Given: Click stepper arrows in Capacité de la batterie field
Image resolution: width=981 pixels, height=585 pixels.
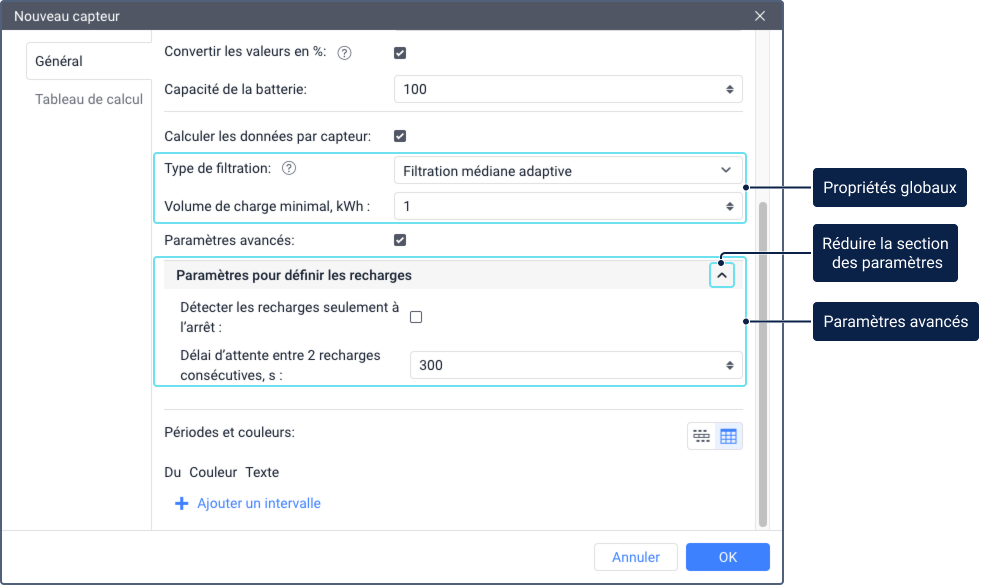Looking at the screenshot, I should click(729, 89).
